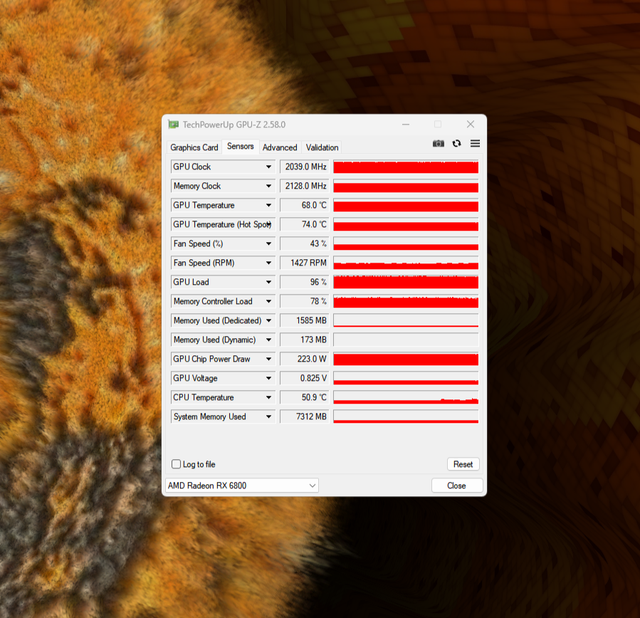The width and height of the screenshot is (640, 618).
Task: Click the GPU-Z title bar app icon
Action: [173, 124]
